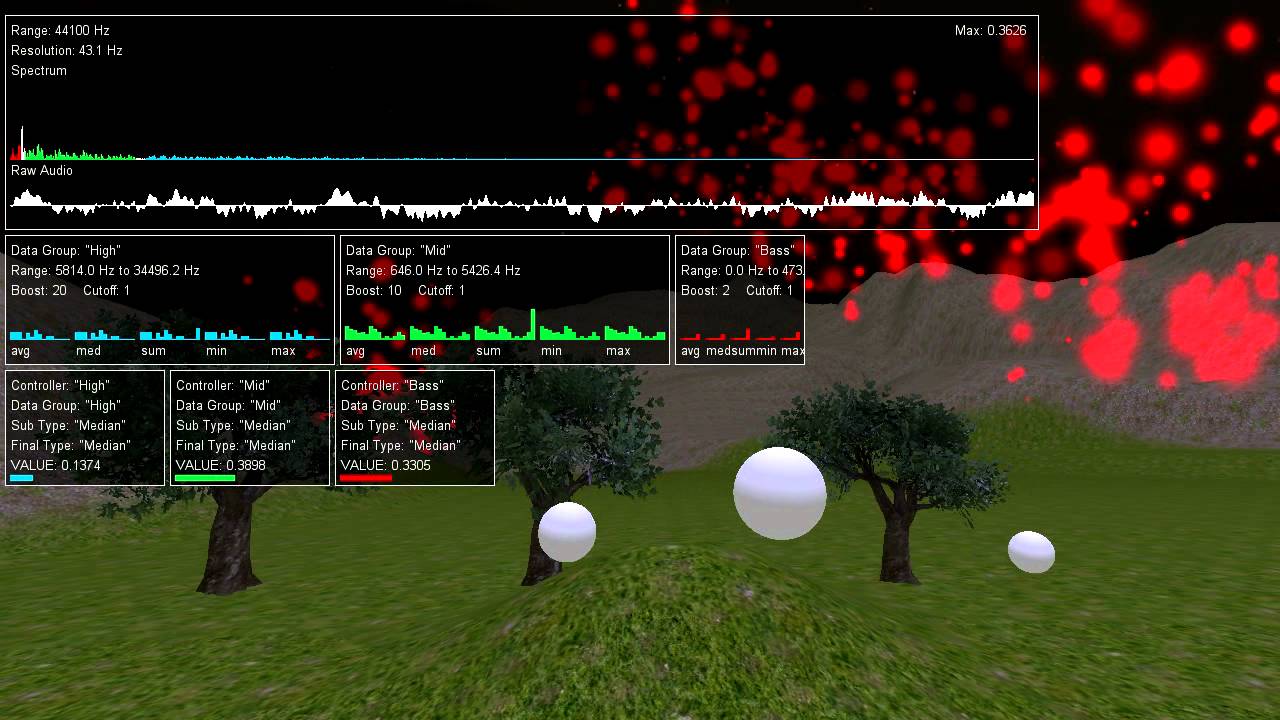This screenshot has height=720, width=1280.
Task: Click "Sub Type: "Median"" in High controller
Action: point(68,426)
